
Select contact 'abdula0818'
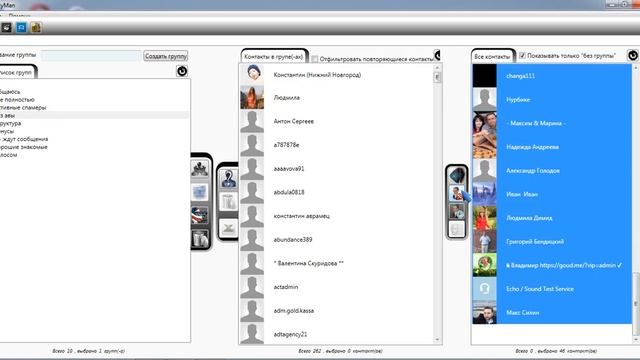coord(337,192)
